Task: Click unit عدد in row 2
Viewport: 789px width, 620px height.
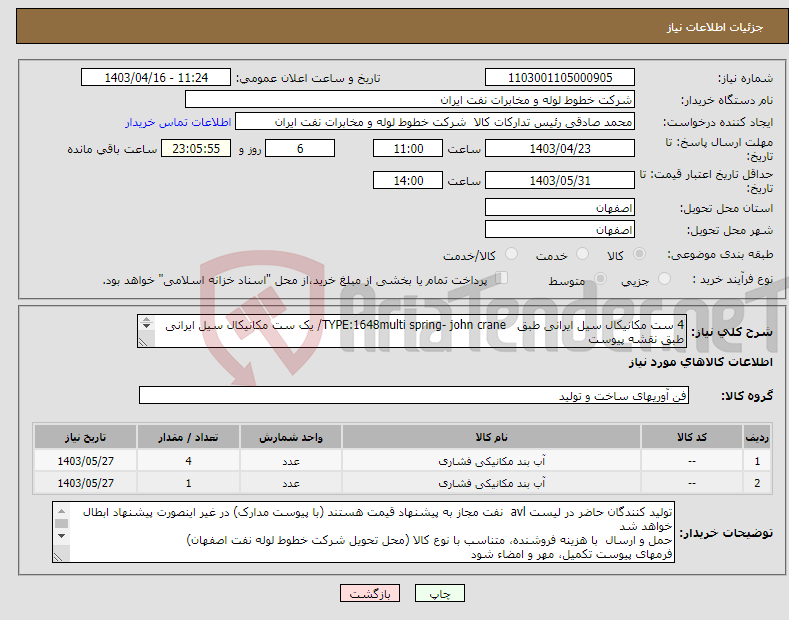Action: 291,483
